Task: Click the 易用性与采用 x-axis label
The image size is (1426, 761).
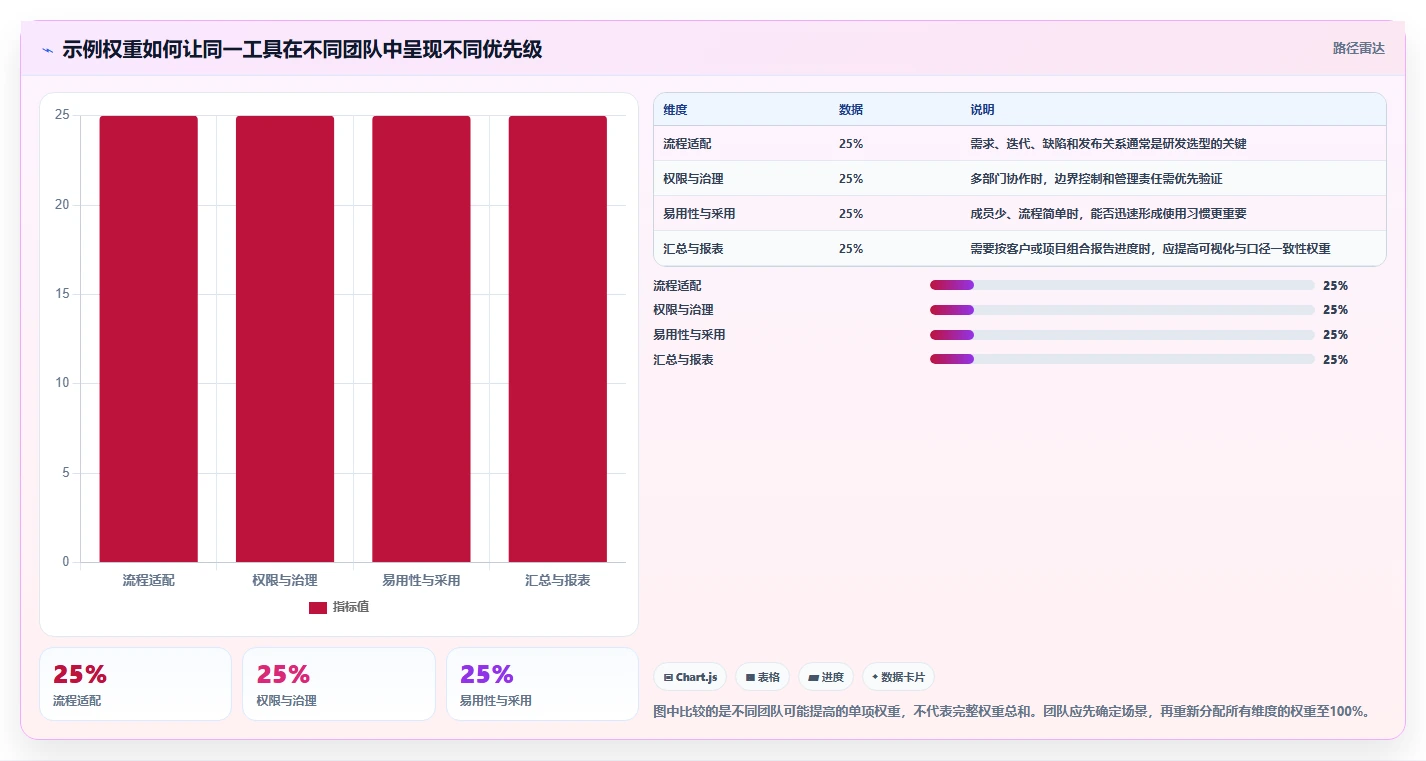Action: 421,580
